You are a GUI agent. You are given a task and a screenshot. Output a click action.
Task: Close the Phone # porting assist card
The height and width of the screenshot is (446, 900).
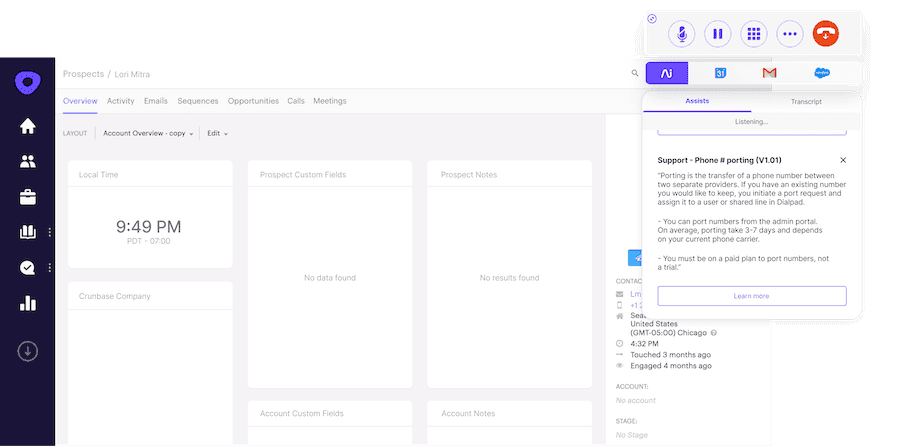coord(843,160)
